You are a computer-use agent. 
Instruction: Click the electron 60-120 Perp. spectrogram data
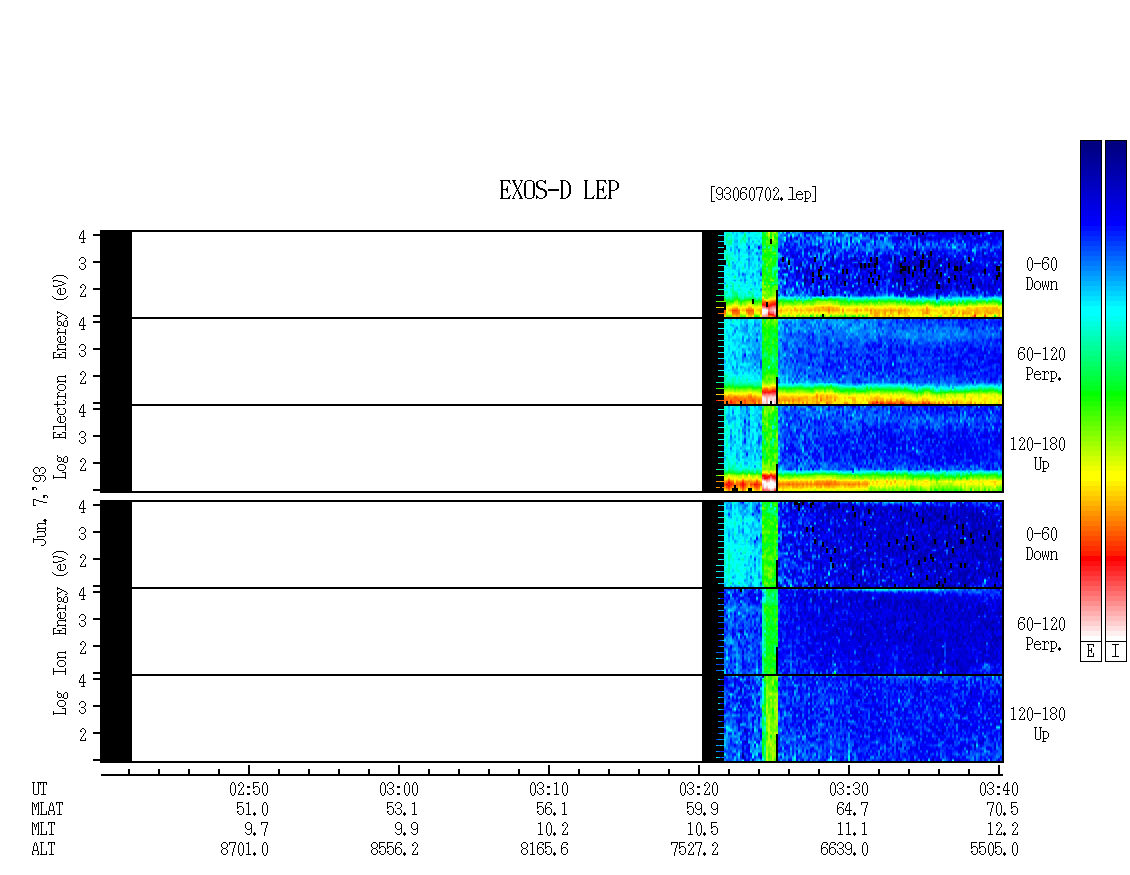(x=863, y=362)
